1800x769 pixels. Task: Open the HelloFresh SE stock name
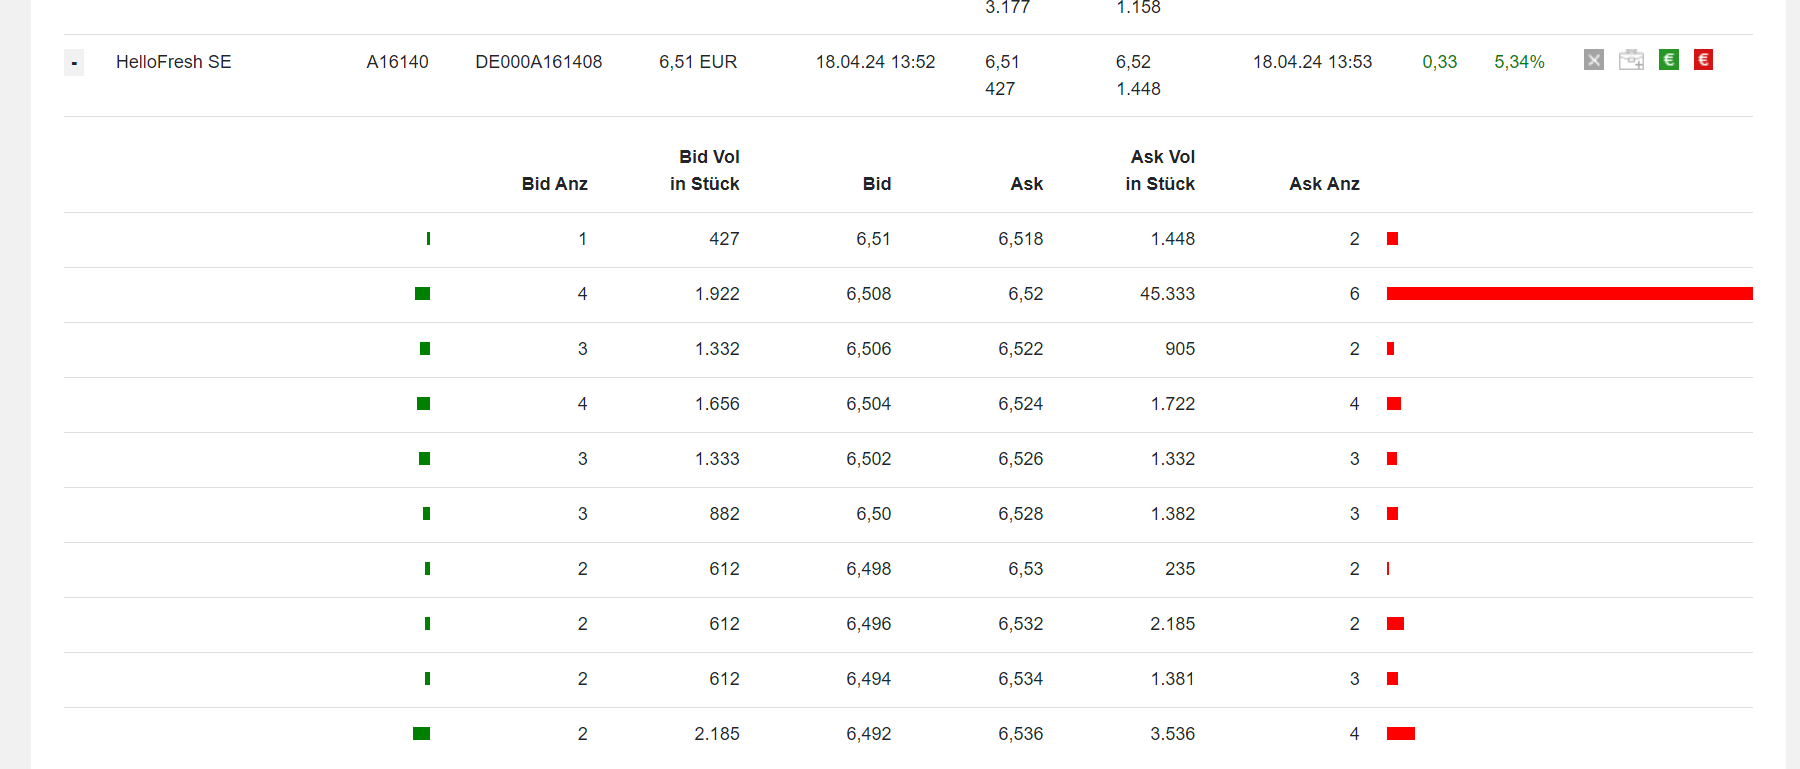tap(173, 62)
